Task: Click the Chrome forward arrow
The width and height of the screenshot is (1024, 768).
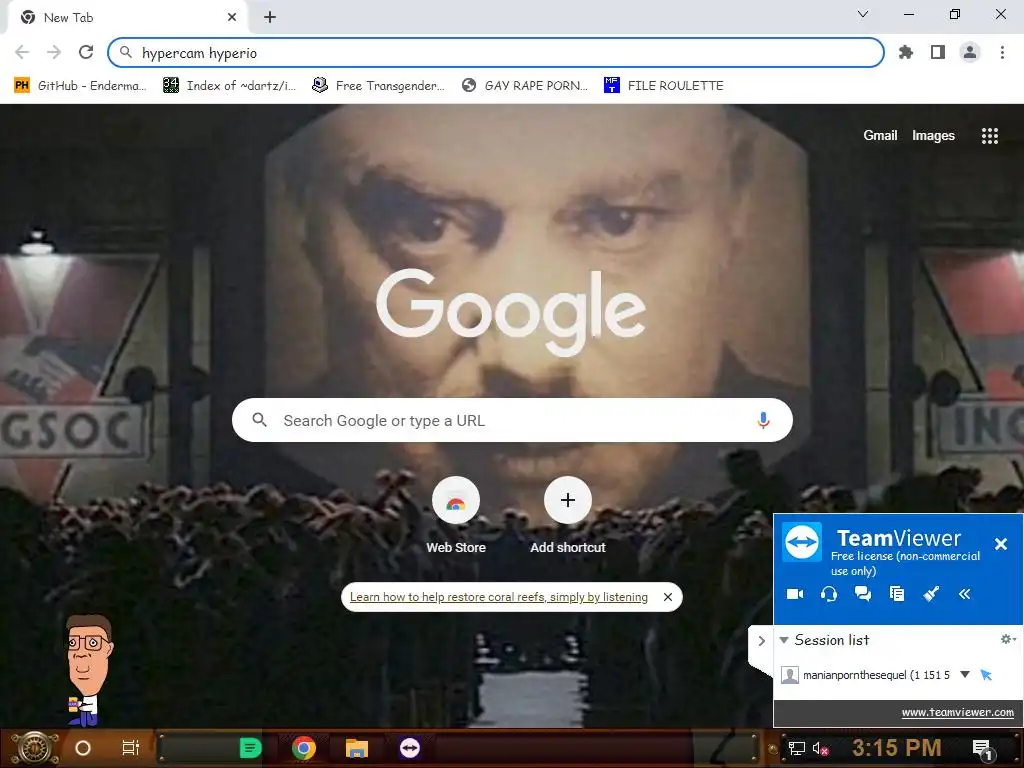Action: pyautogui.click(x=54, y=52)
